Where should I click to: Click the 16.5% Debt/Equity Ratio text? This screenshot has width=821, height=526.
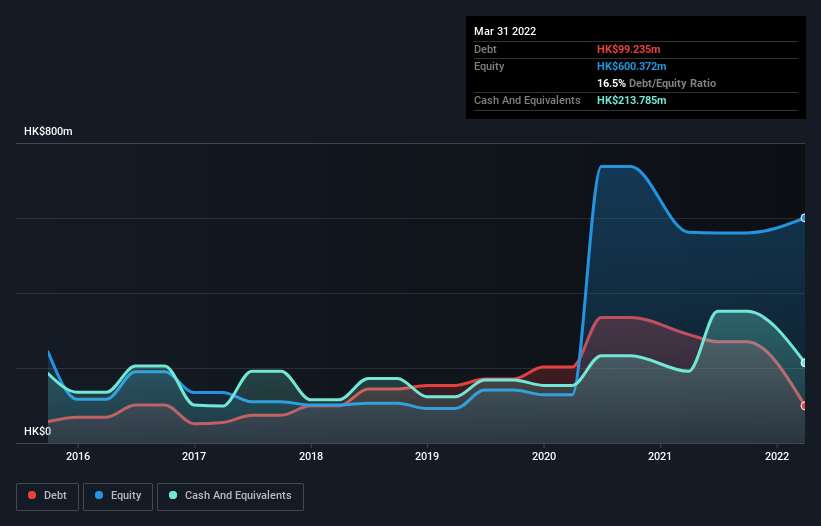(x=656, y=83)
